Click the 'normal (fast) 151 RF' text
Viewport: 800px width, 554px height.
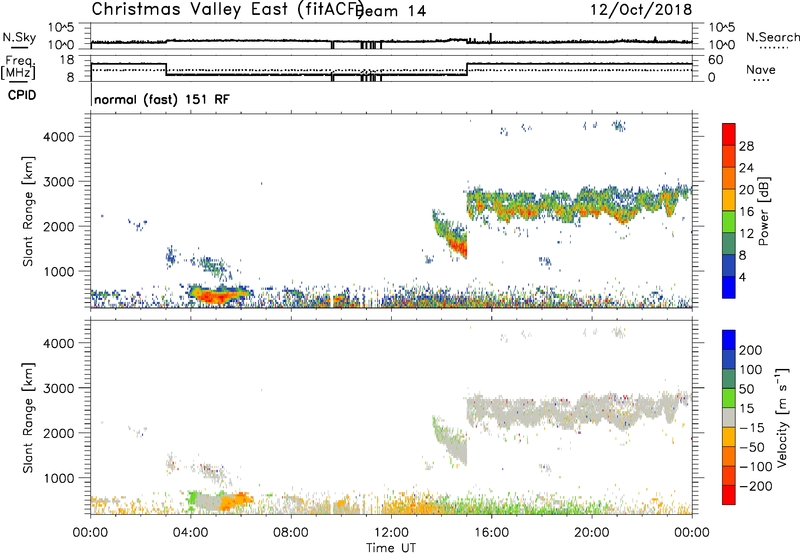pyautogui.click(x=162, y=99)
